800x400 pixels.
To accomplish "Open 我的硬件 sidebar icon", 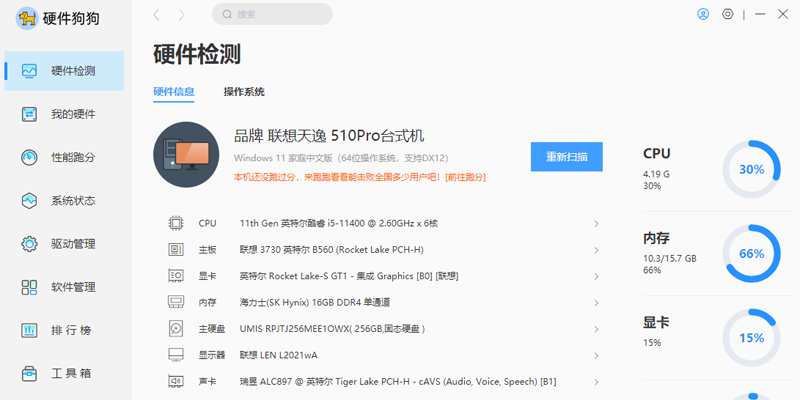I will coord(30,114).
